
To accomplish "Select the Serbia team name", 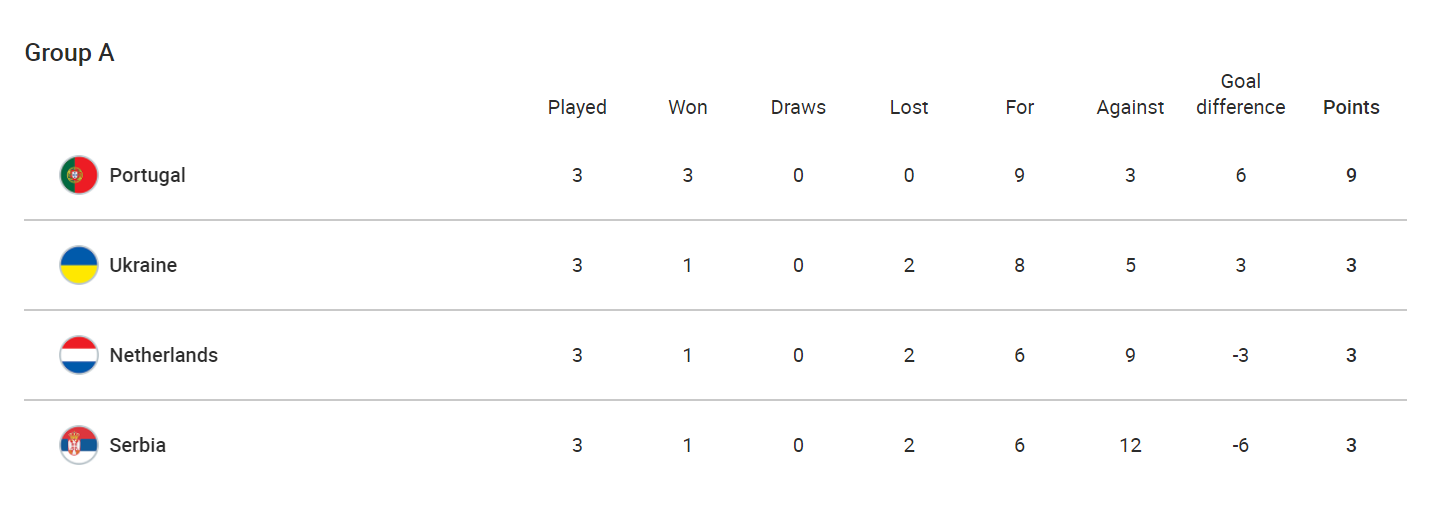I will click(x=137, y=445).
